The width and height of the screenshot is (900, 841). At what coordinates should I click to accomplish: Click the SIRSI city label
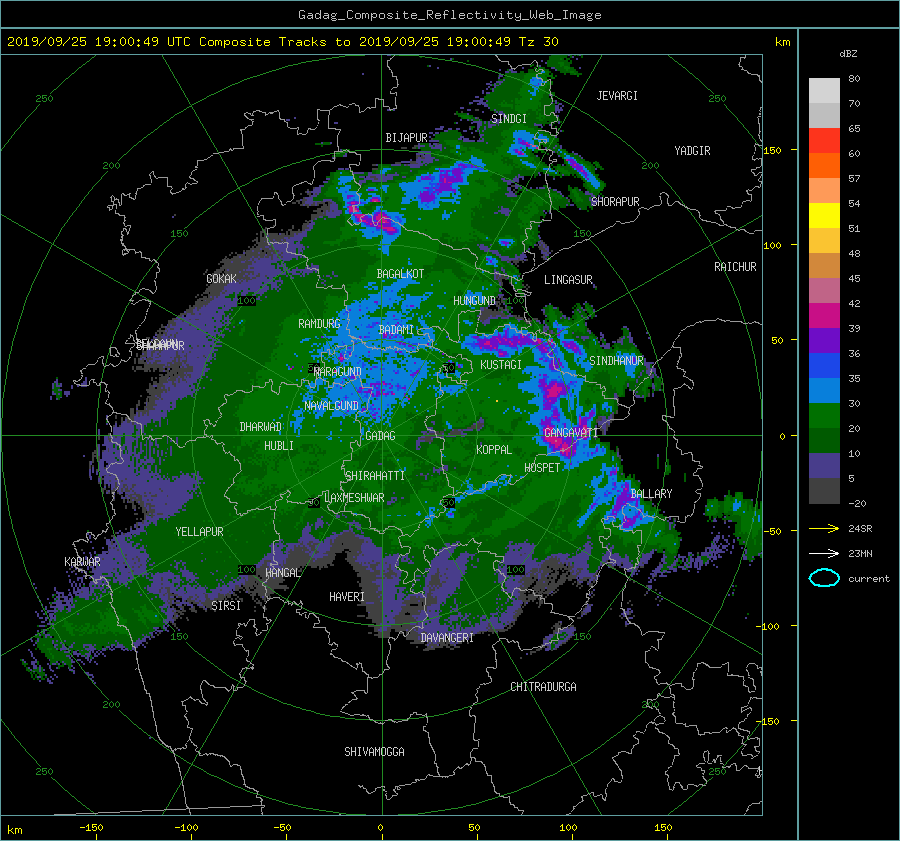coord(226,606)
